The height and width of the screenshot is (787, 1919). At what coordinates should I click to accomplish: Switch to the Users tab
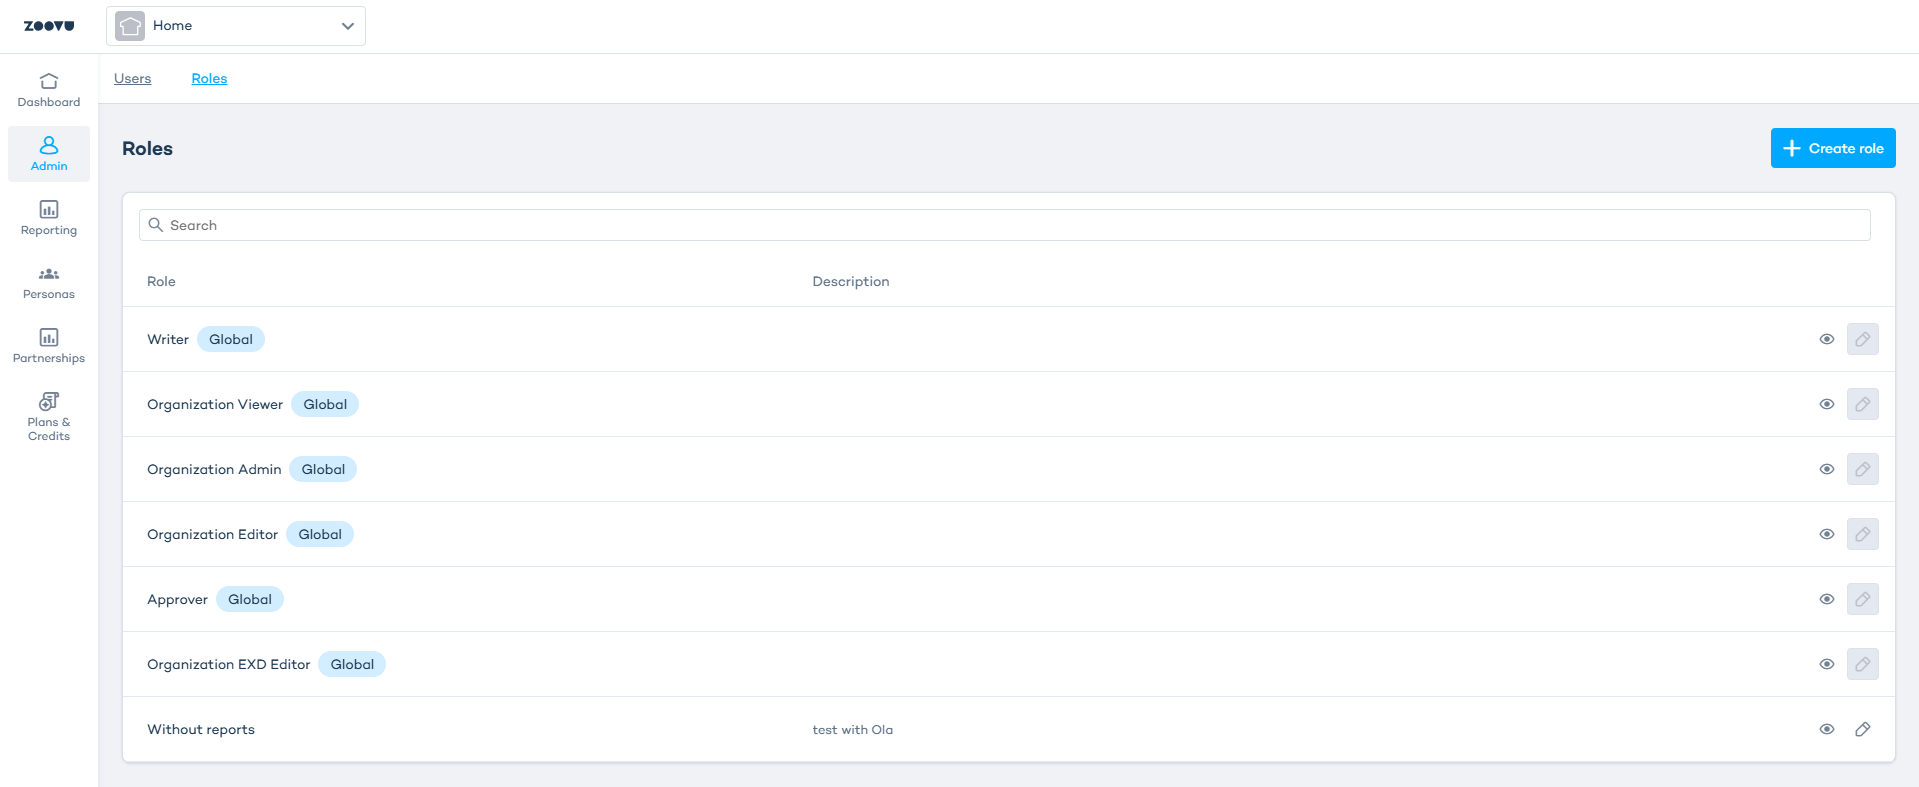[132, 78]
